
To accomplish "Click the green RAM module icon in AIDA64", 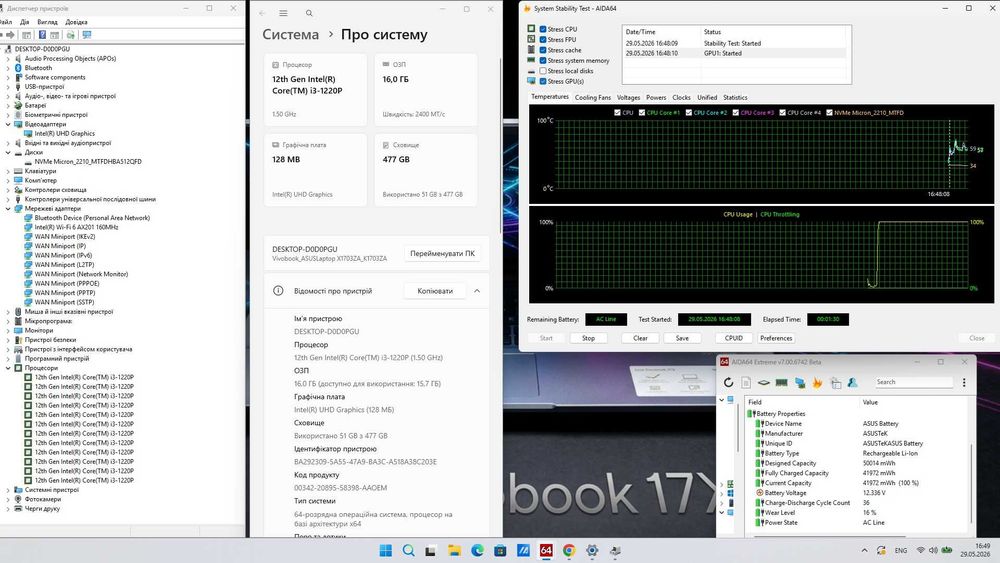I will pyautogui.click(x=781, y=383).
